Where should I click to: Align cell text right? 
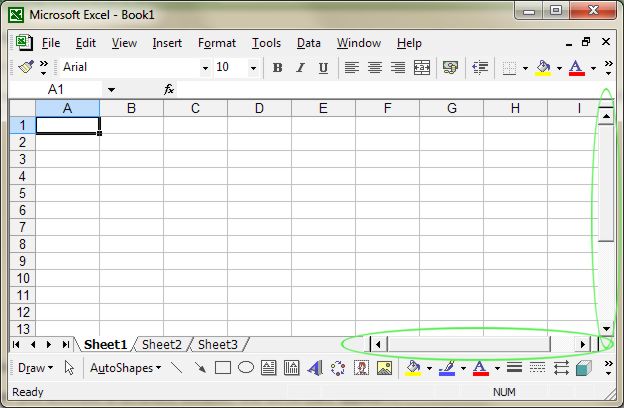[398, 68]
